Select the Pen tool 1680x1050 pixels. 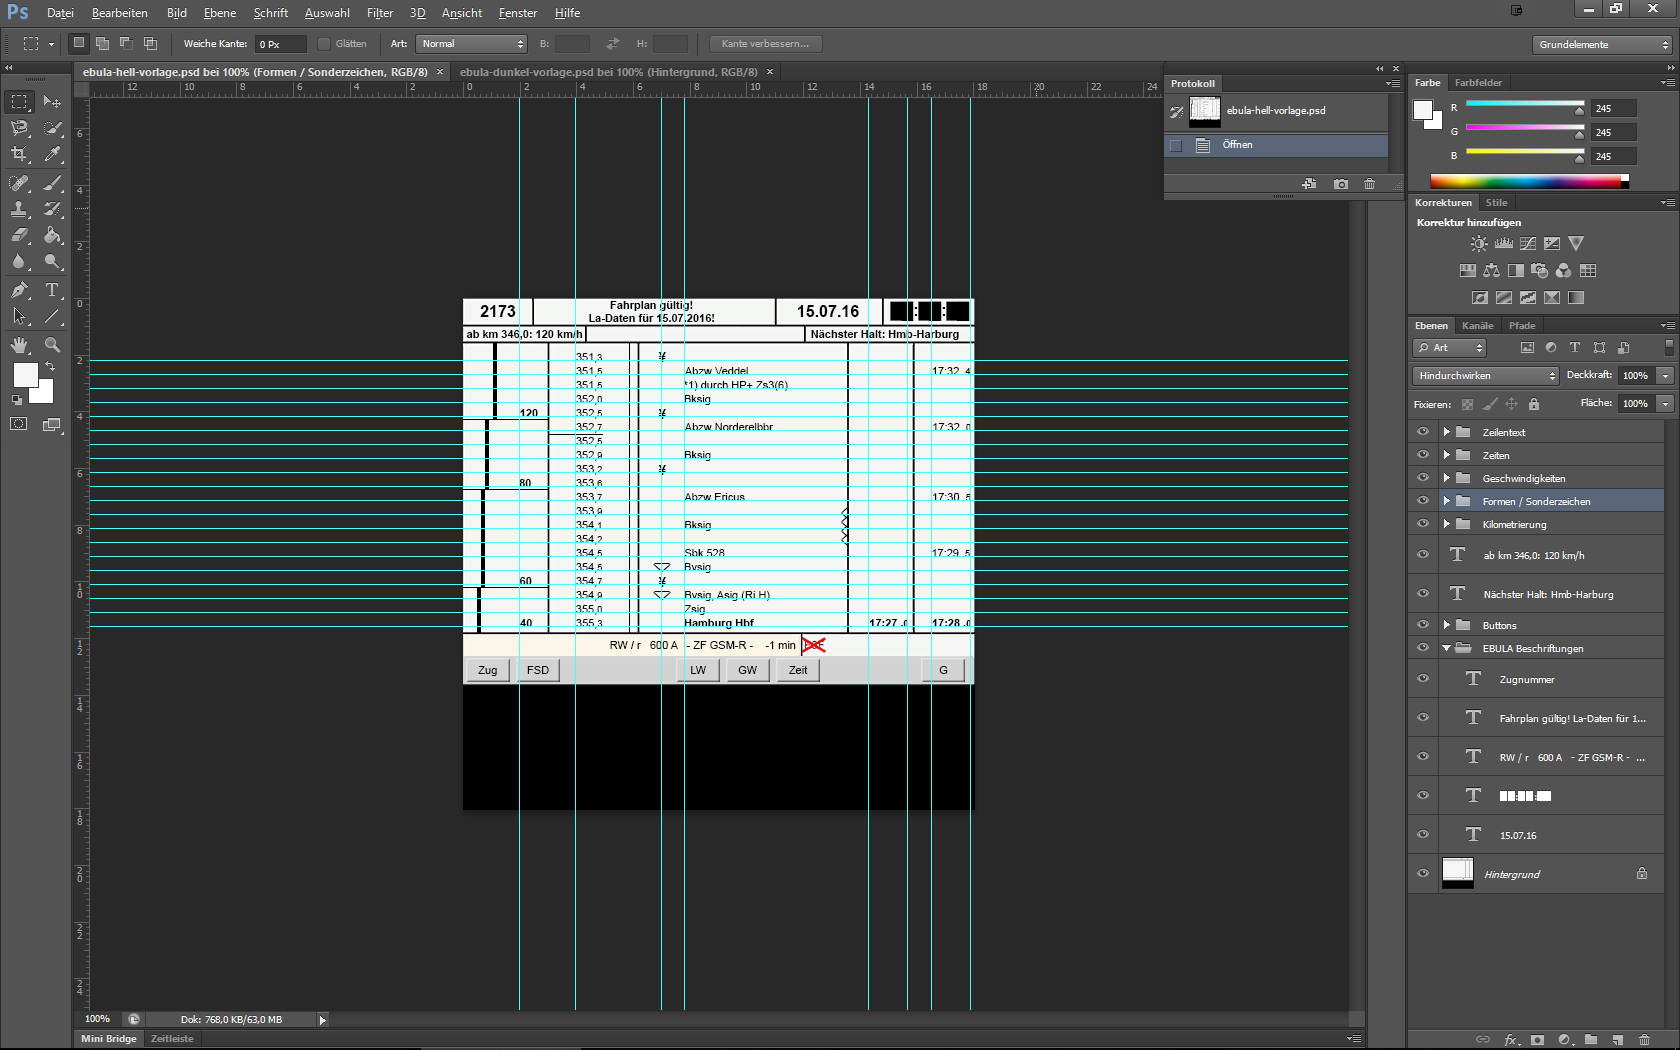coord(19,290)
